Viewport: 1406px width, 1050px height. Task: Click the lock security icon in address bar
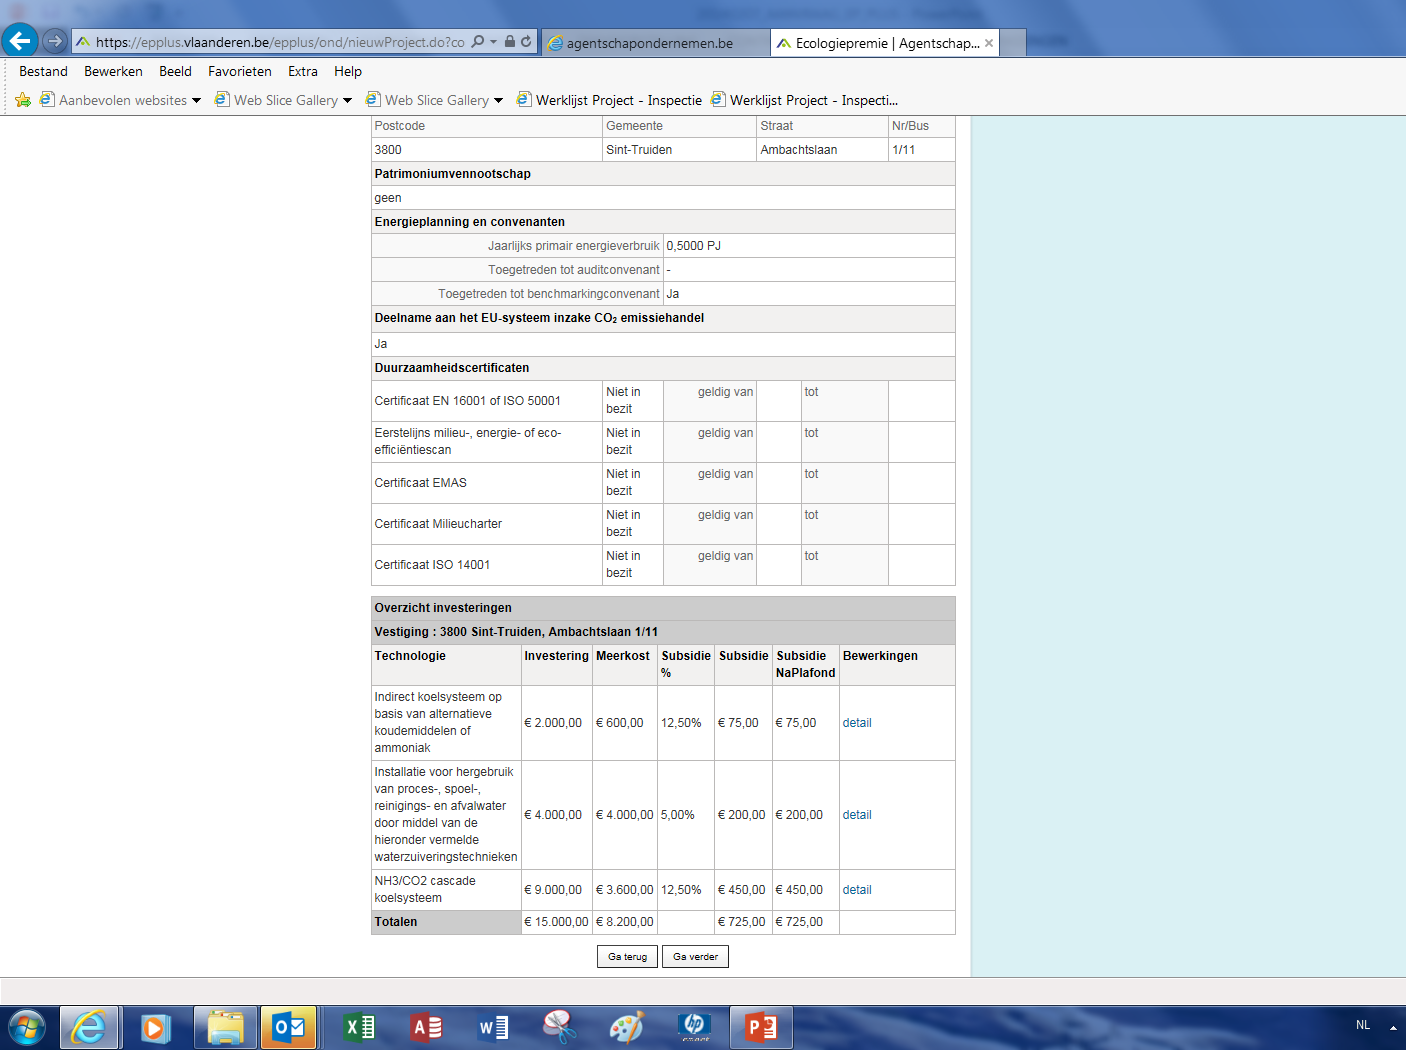[510, 42]
